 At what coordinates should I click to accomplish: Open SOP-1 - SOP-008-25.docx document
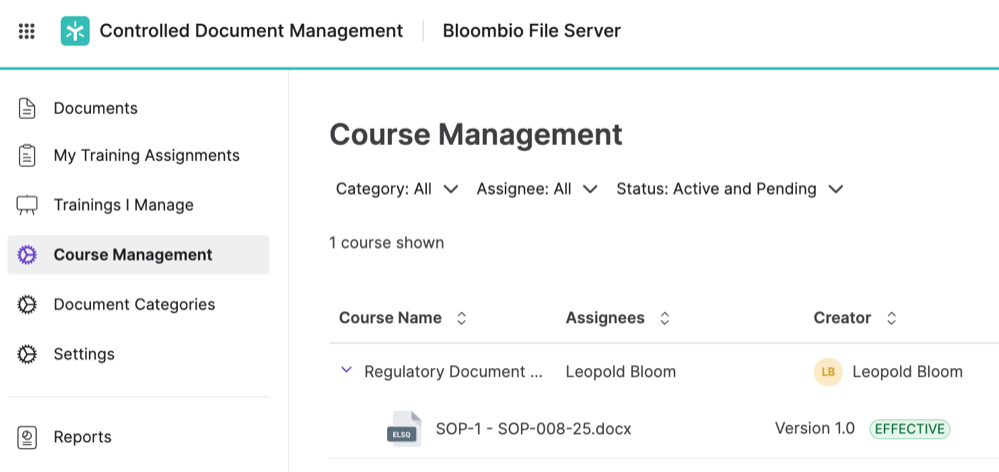pyautogui.click(x=533, y=429)
